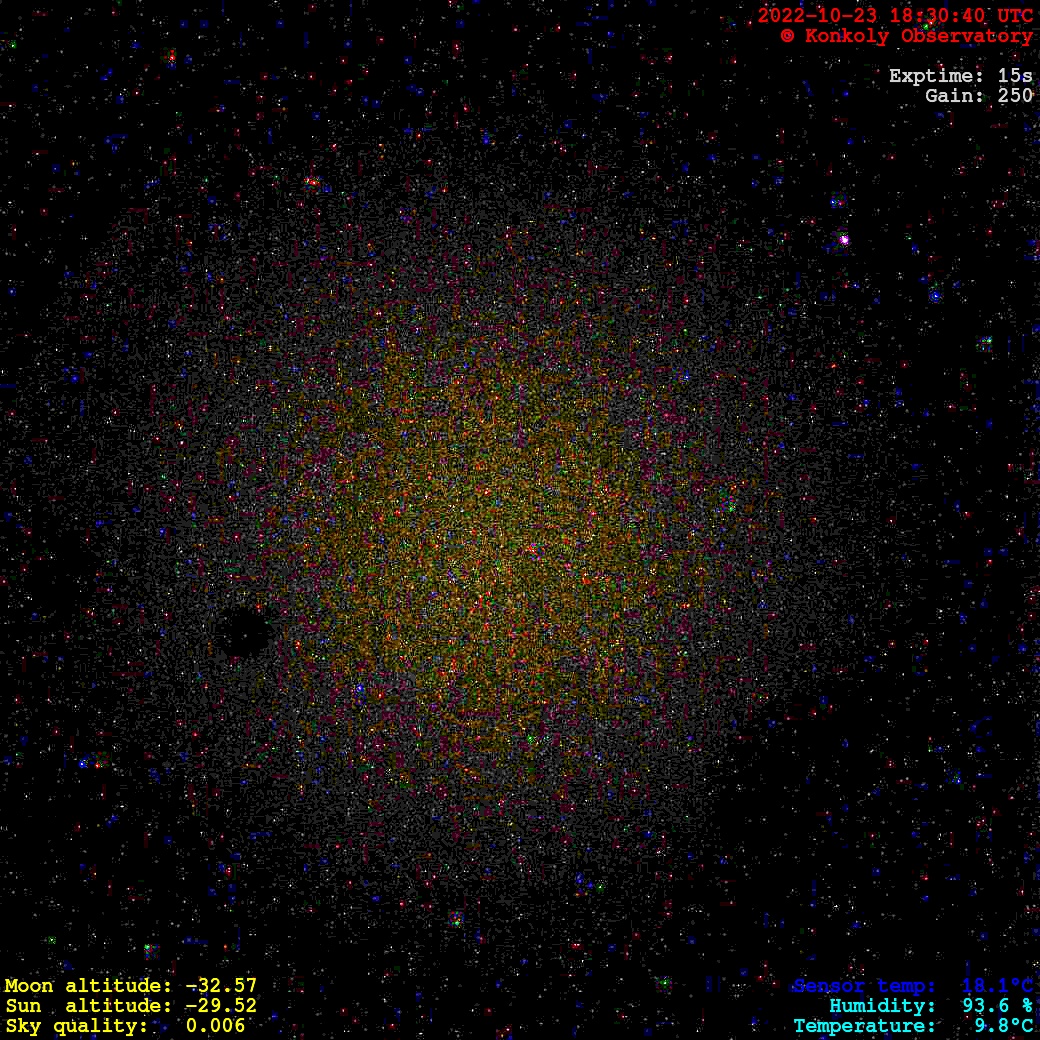Image resolution: width=1040 pixels, height=1040 pixels.
Task: Select the Konkoly Observatory copyright text
Action: pyautogui.click(x=906, y=36)
